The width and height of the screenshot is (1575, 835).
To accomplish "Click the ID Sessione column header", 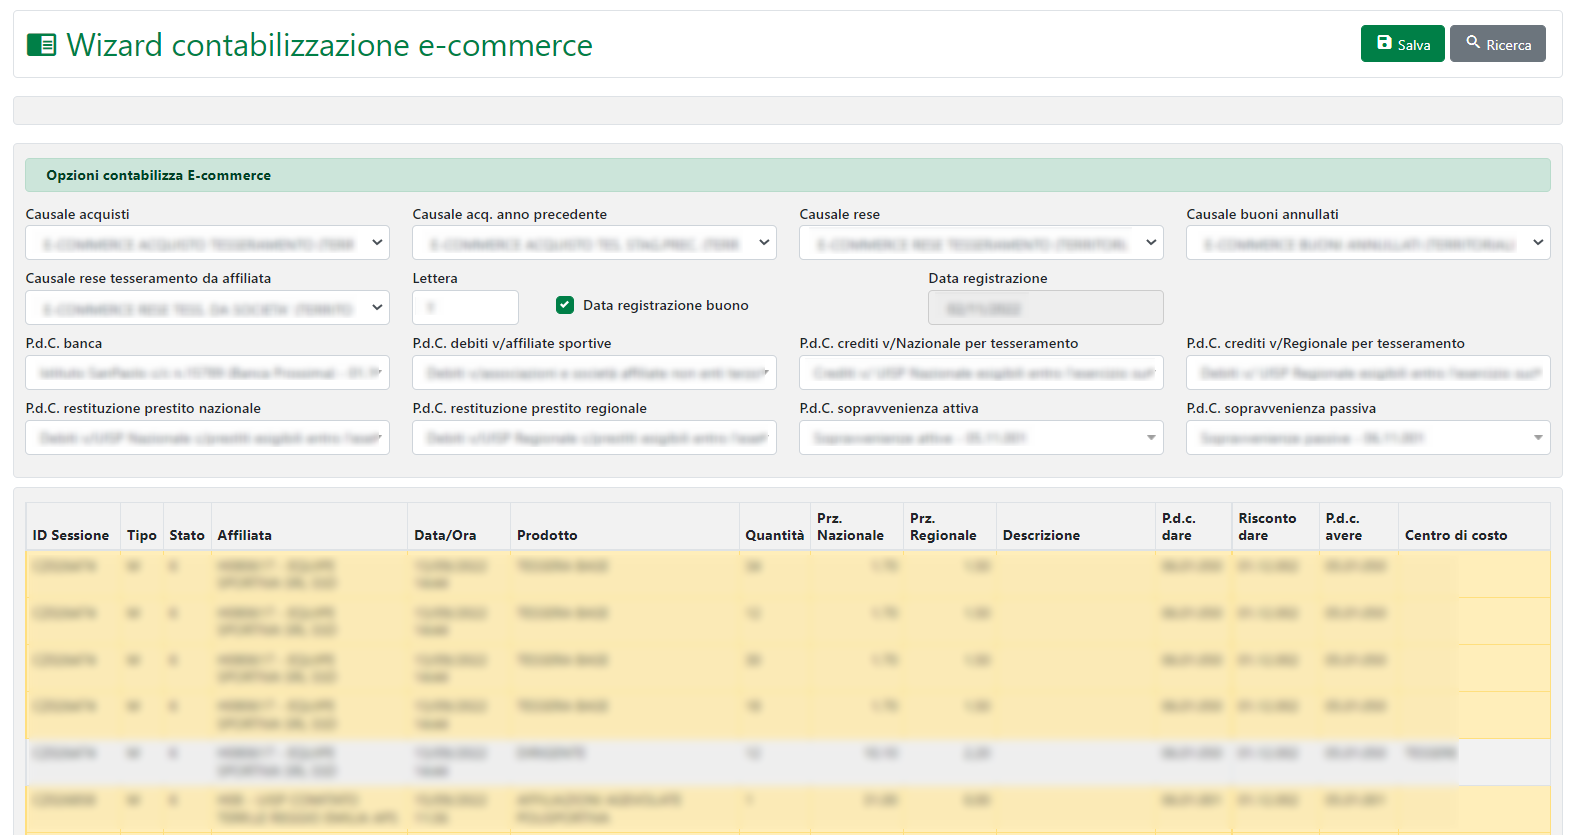I will pos(70,535).
